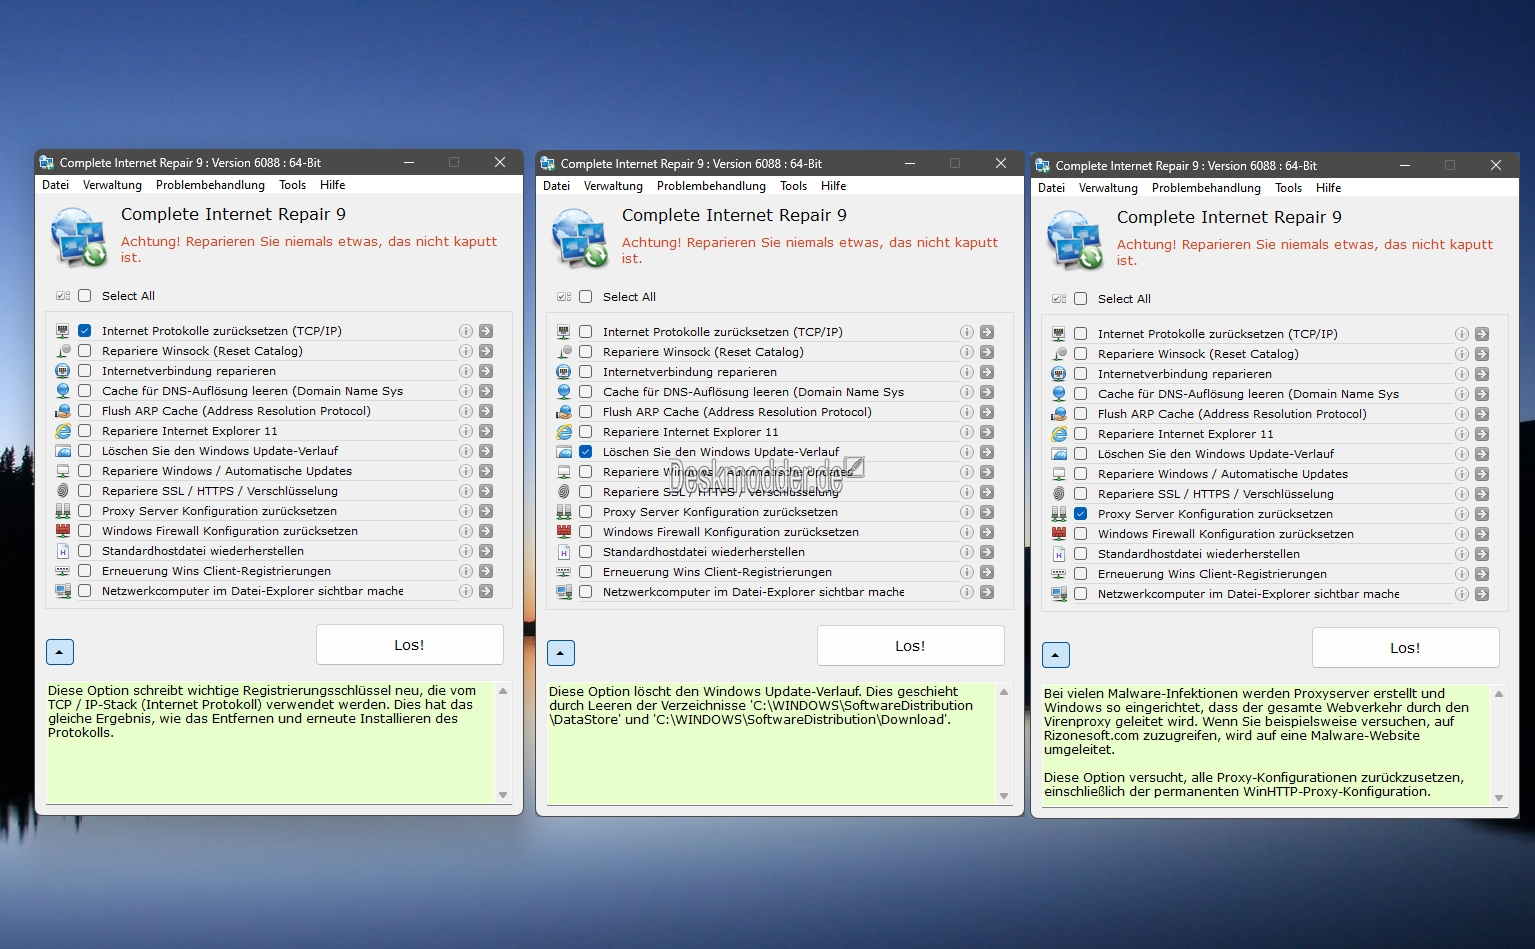This screenshot has width=1535, height=949.
Task: Click globe app logo in right window
Action: (1075, 240)
